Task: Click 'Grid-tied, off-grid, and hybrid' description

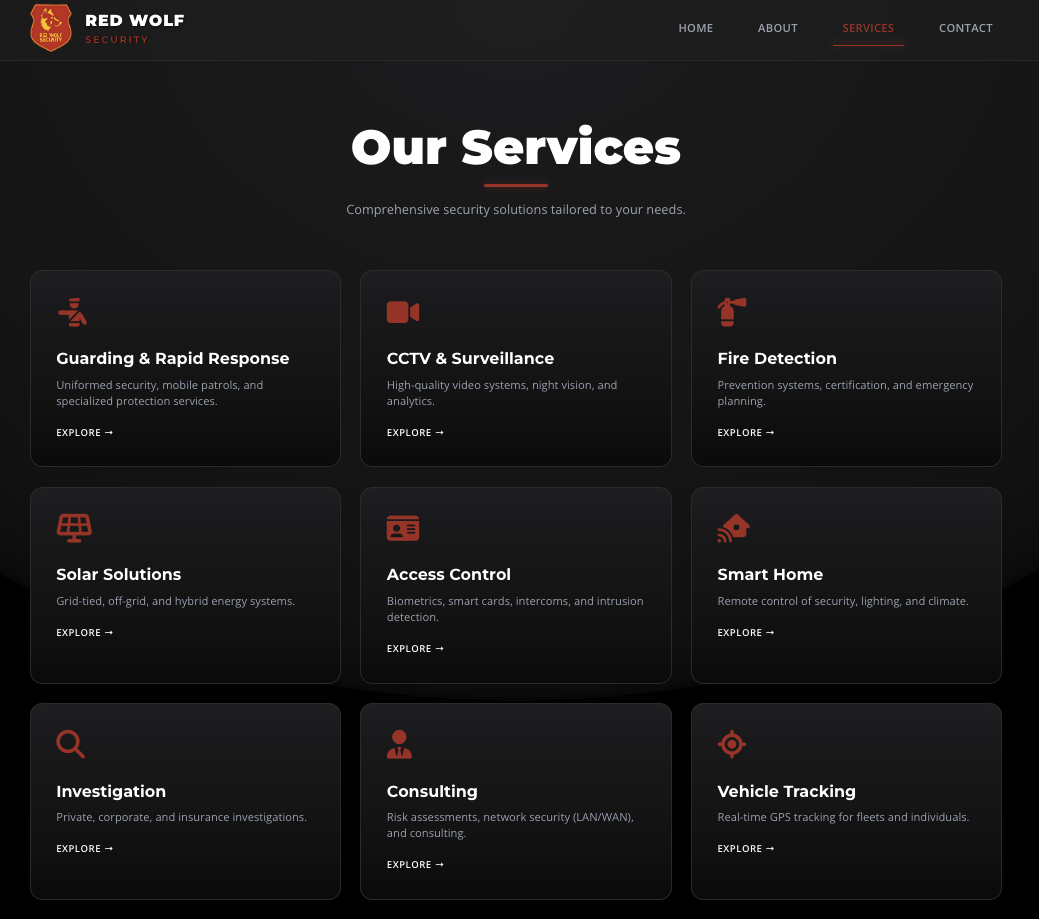Action: click(x=176, y=601)
